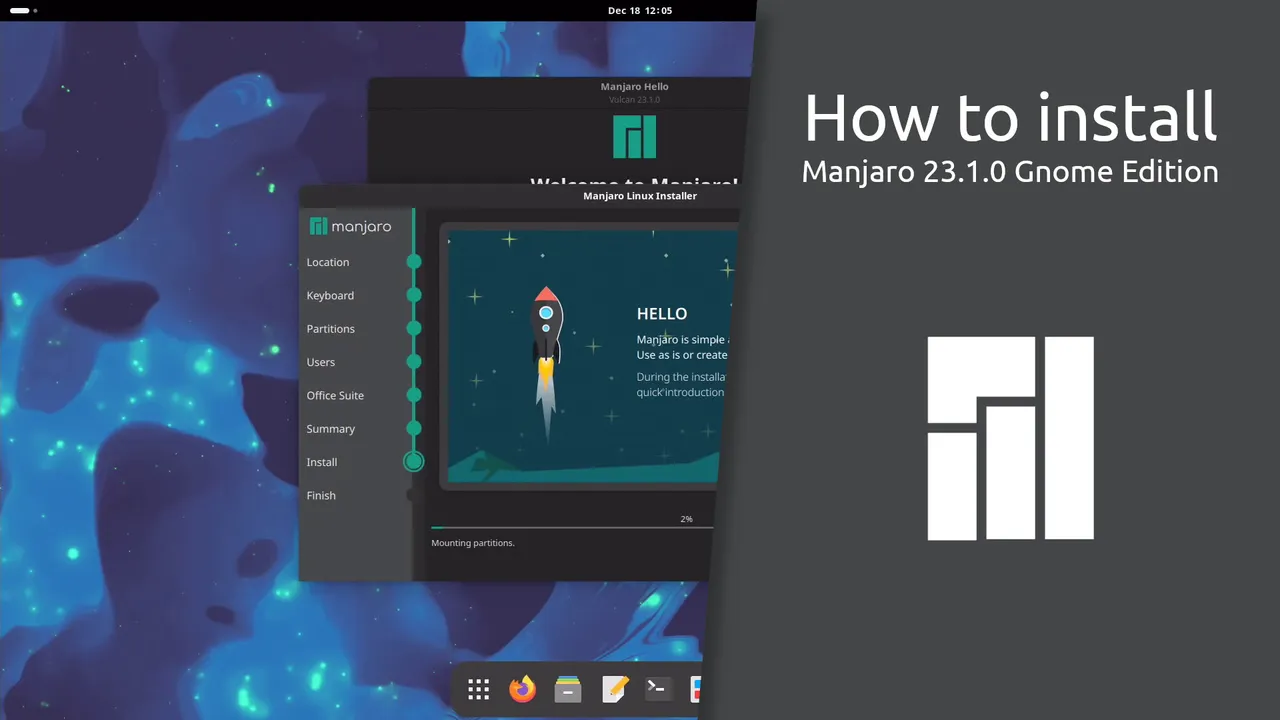
Task: Select the Location step in installer
Action: pyautogui.click(x=328, y=262)
